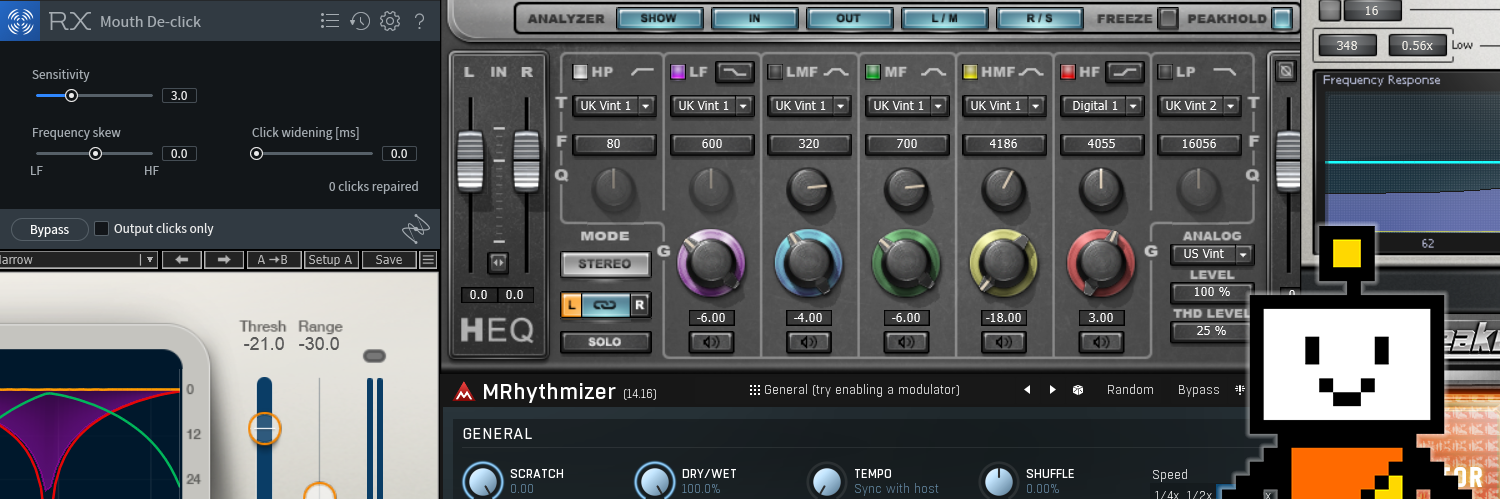1500x499 pixels.
Task: Select the LP filter shape icon
Action: (1225, 72)
